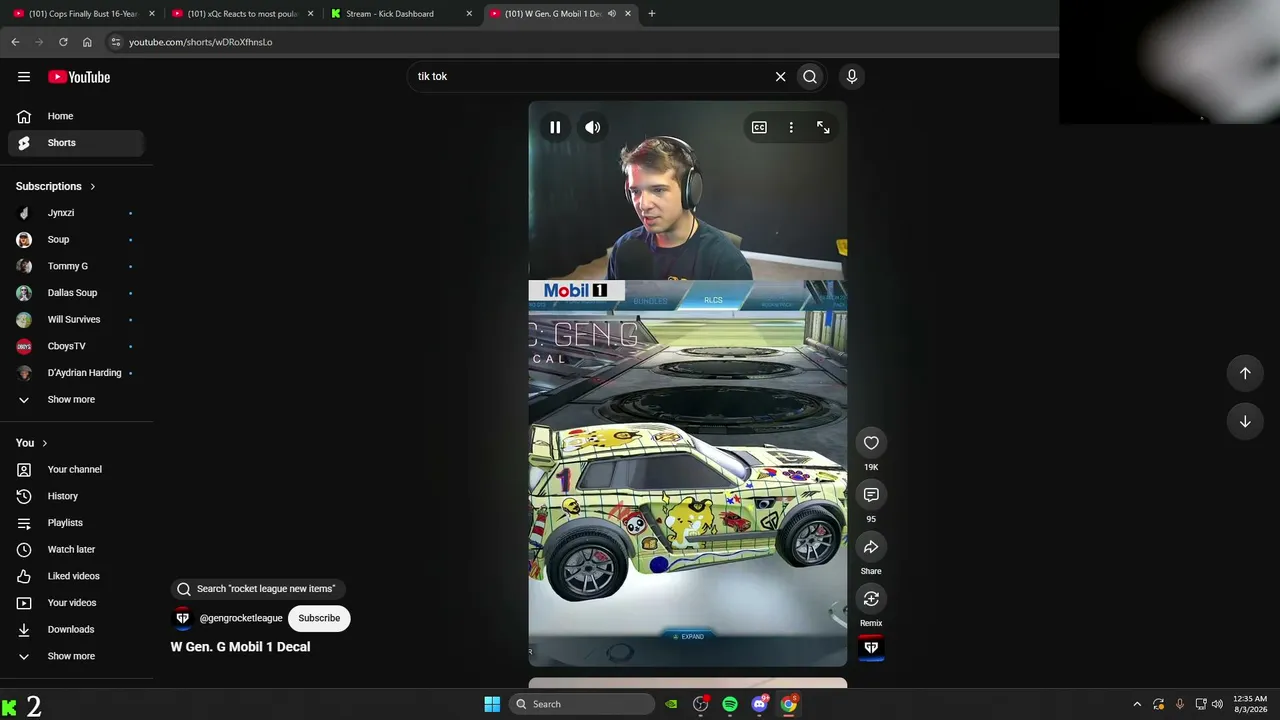Expand the Subscriptions section

56,186
